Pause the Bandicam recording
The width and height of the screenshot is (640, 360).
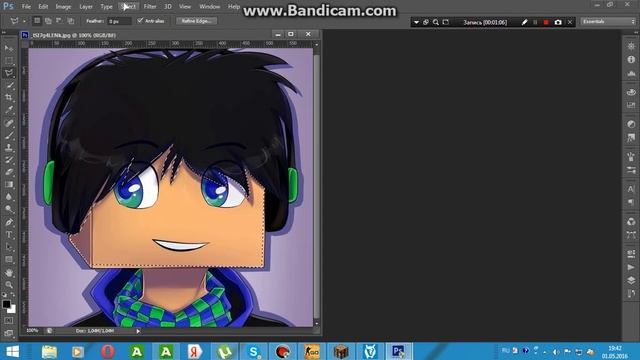535,22
